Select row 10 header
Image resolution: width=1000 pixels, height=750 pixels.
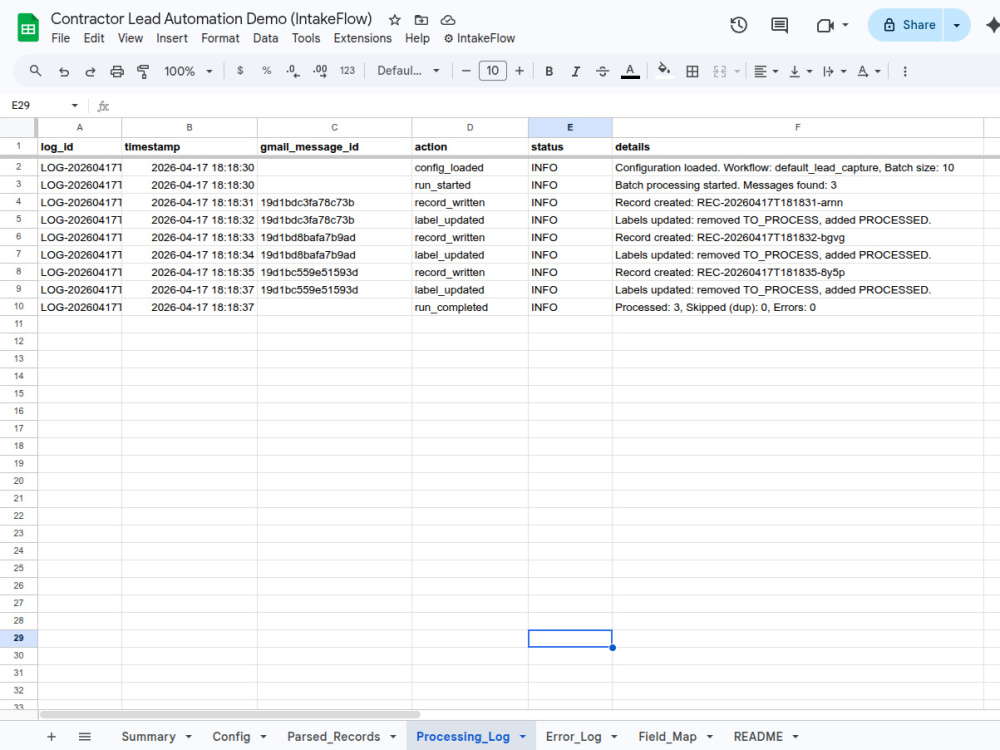(18, 307)
